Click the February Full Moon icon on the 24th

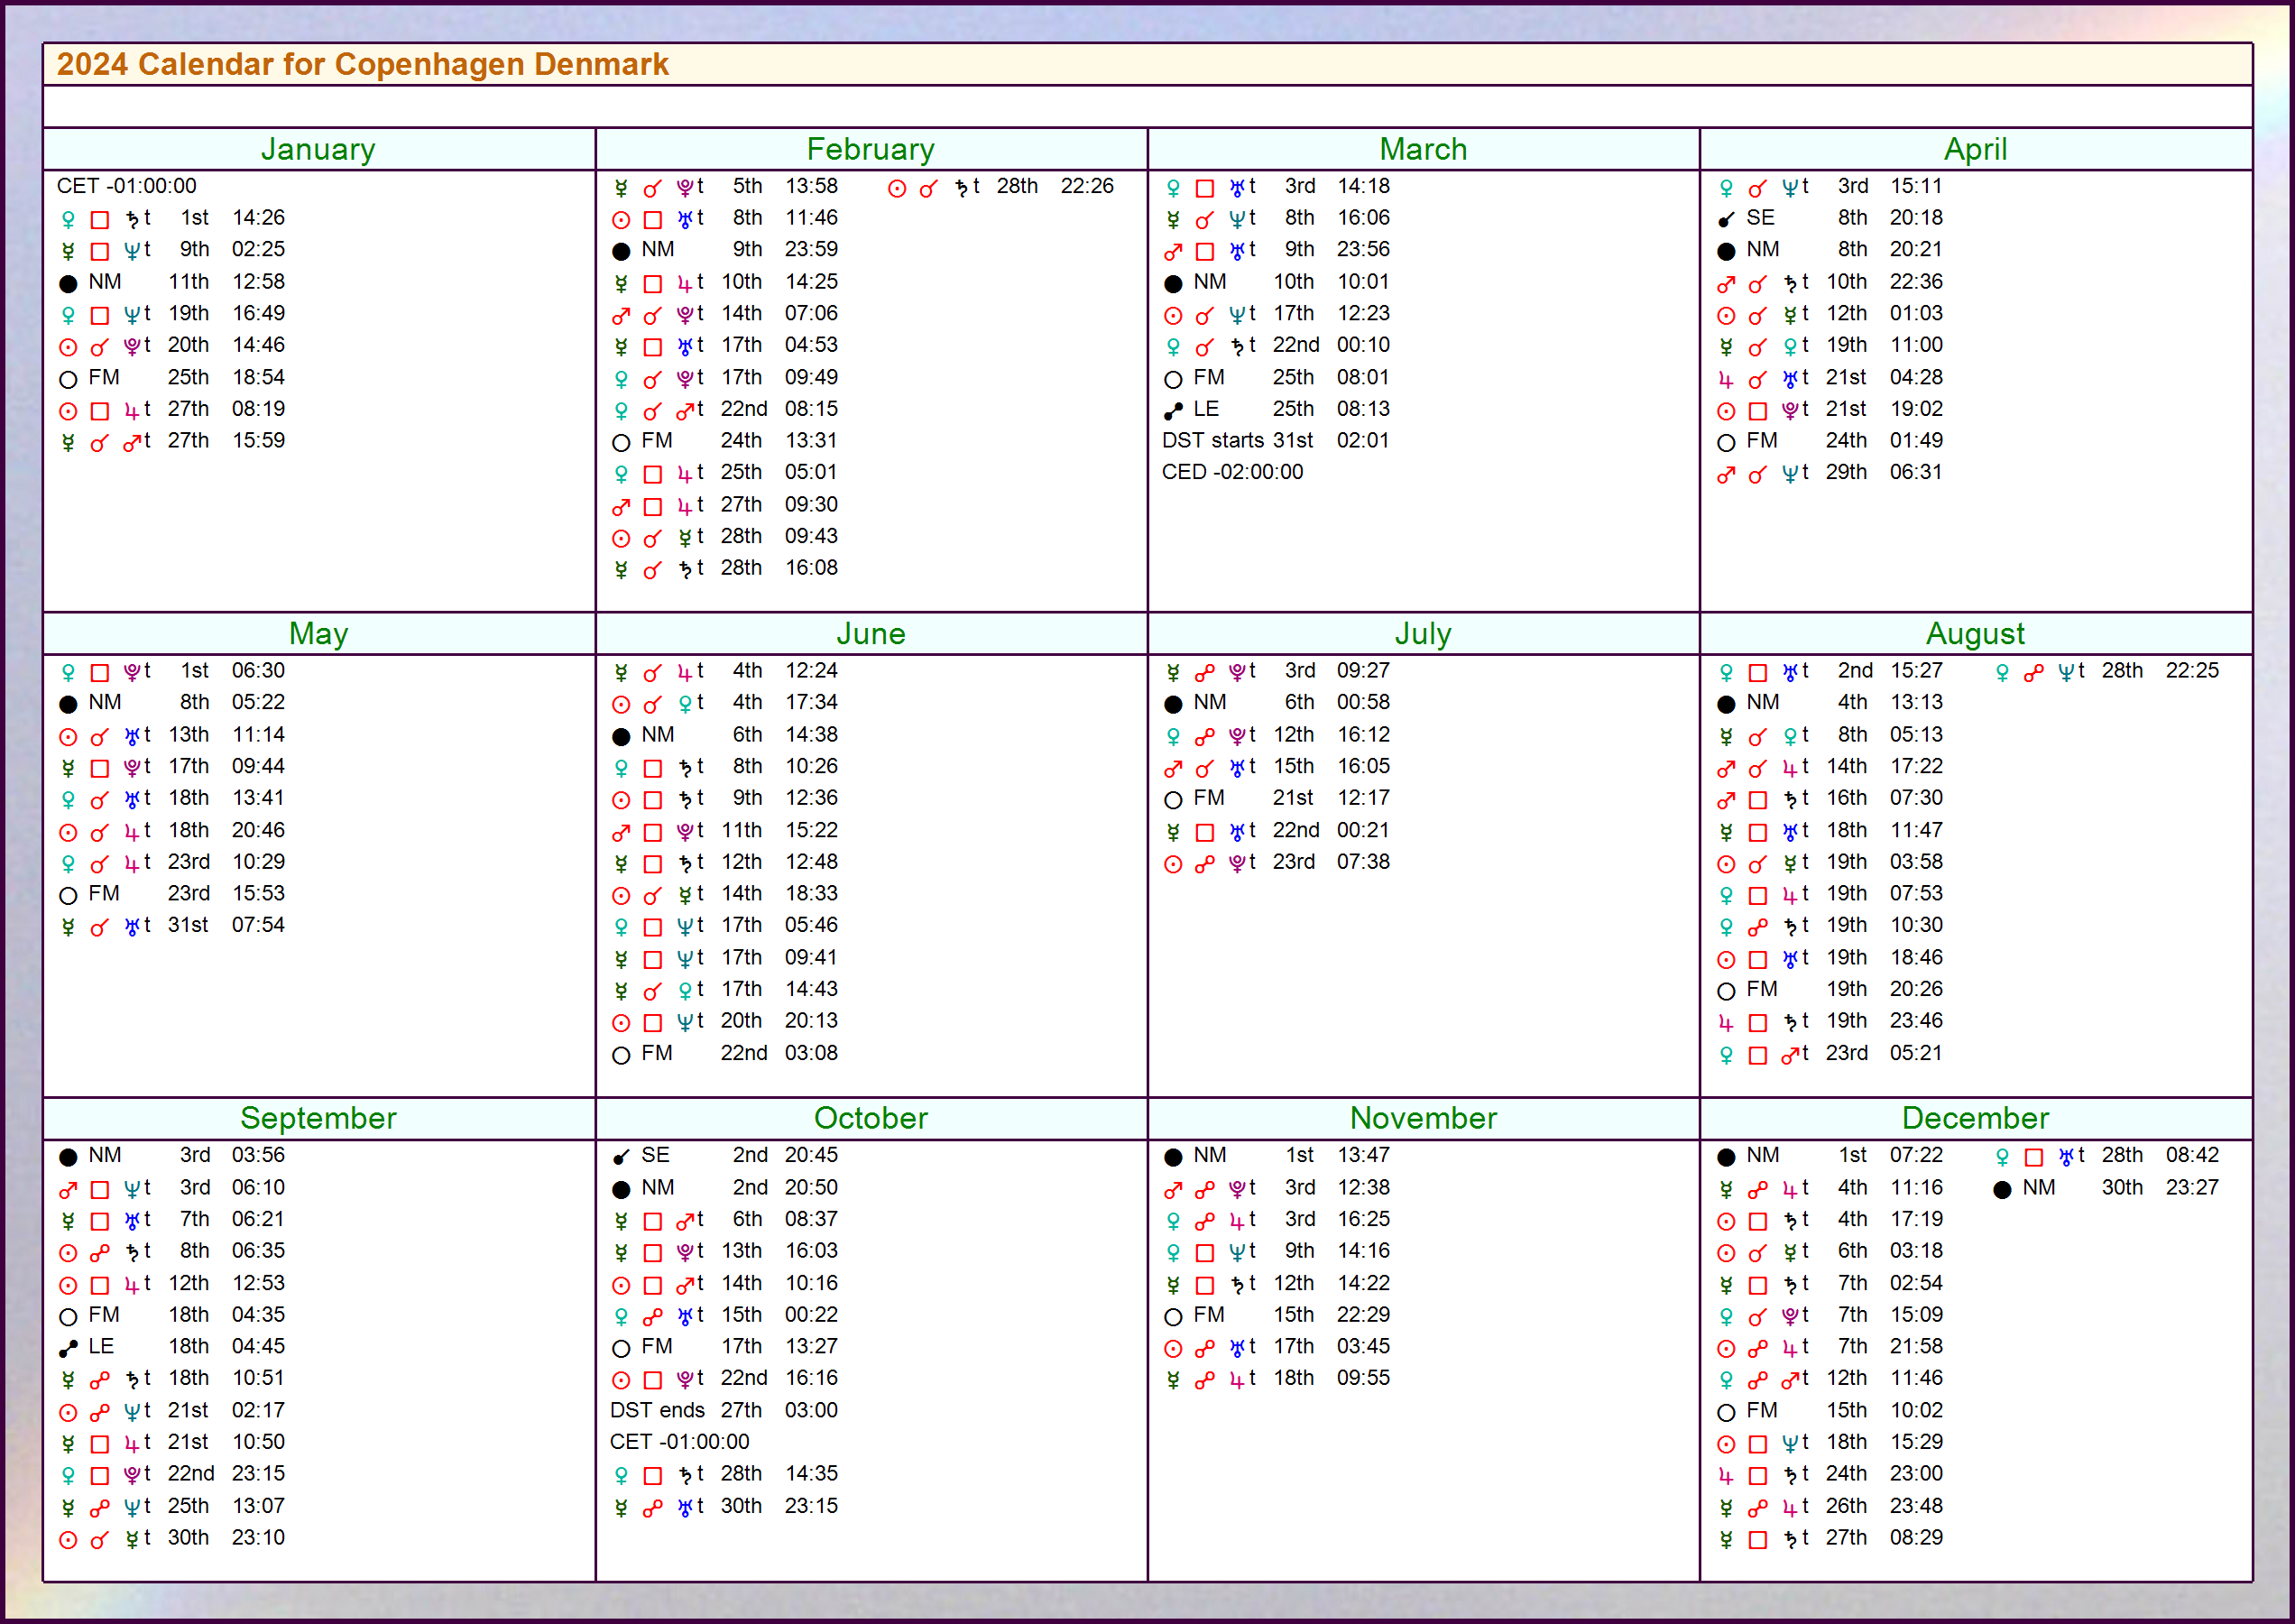pyautogui.click(x=621, y=443)
